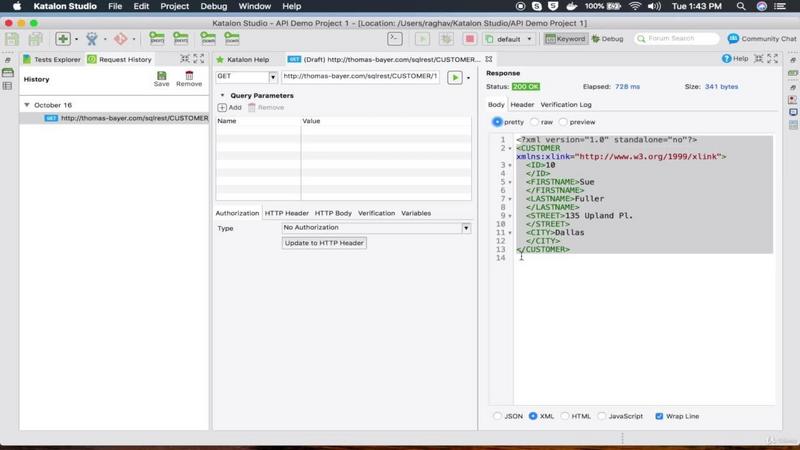Switch to the Verification tab
The image size is (800, 450).
coord(376,213)
